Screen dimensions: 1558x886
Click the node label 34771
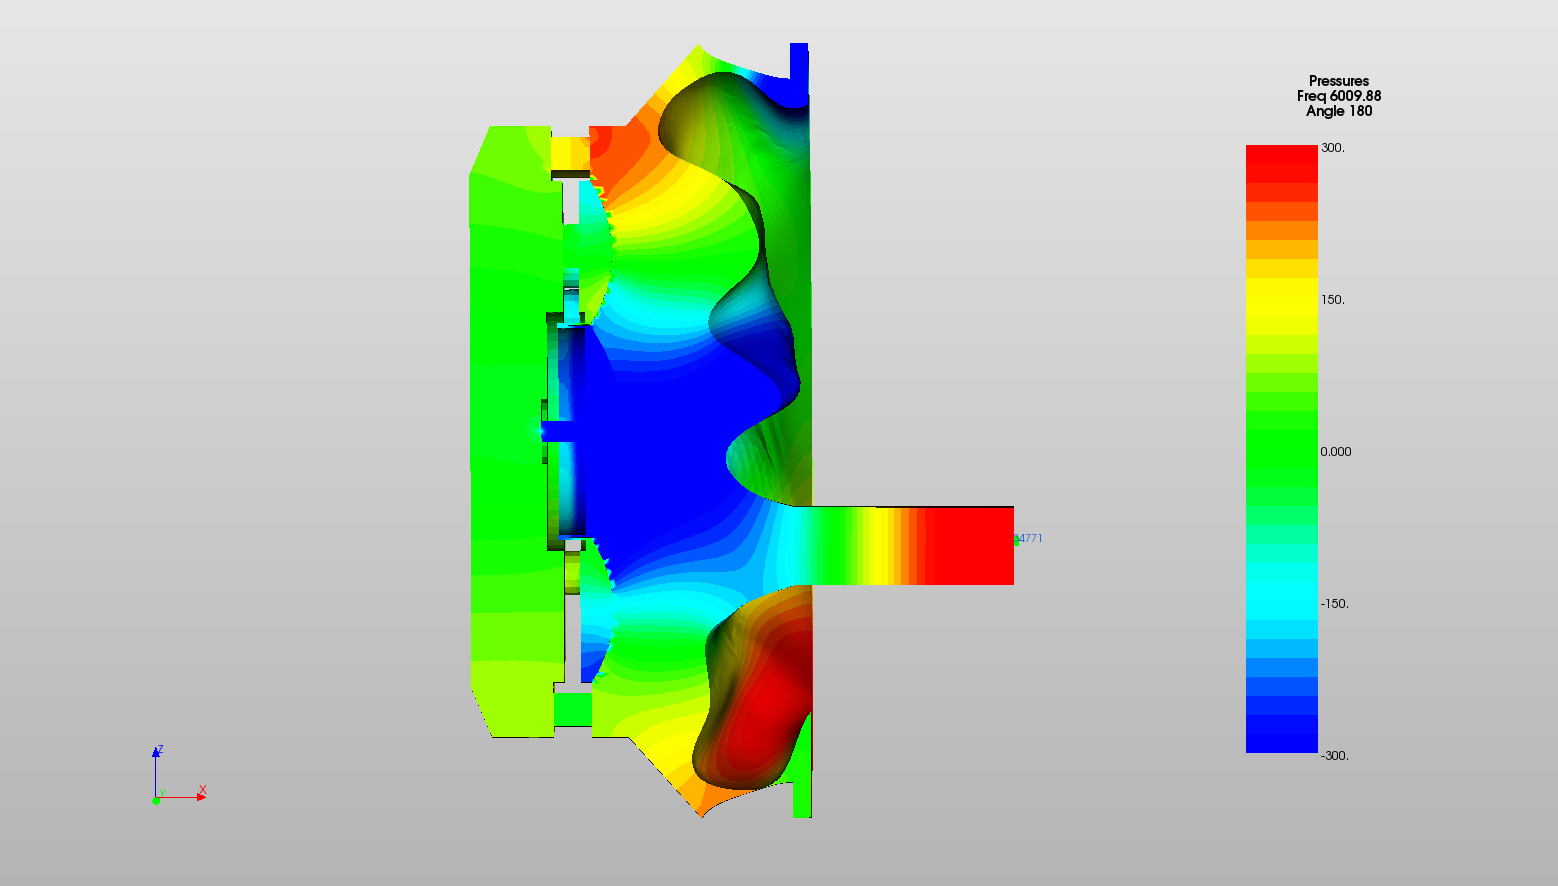pyautogui.click(x=1030, y=538)
